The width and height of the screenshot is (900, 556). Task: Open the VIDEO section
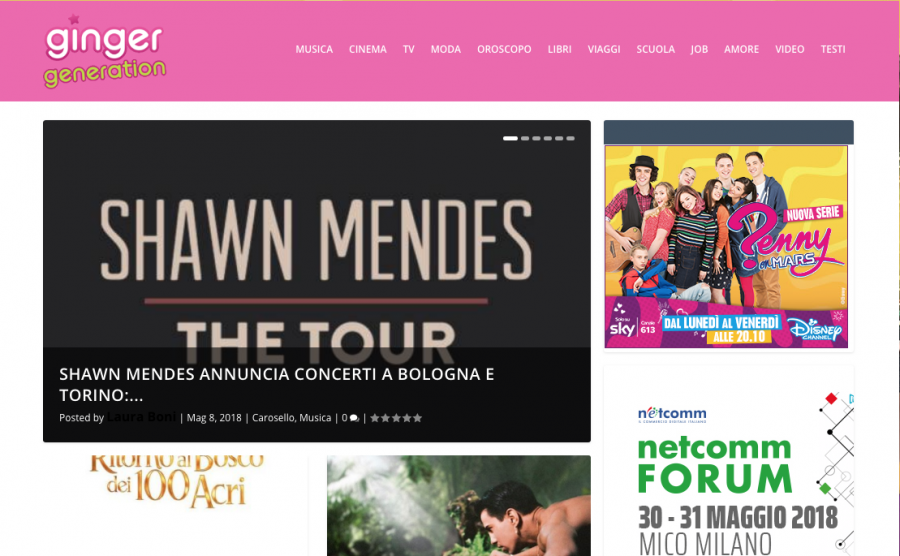(789, 49)
